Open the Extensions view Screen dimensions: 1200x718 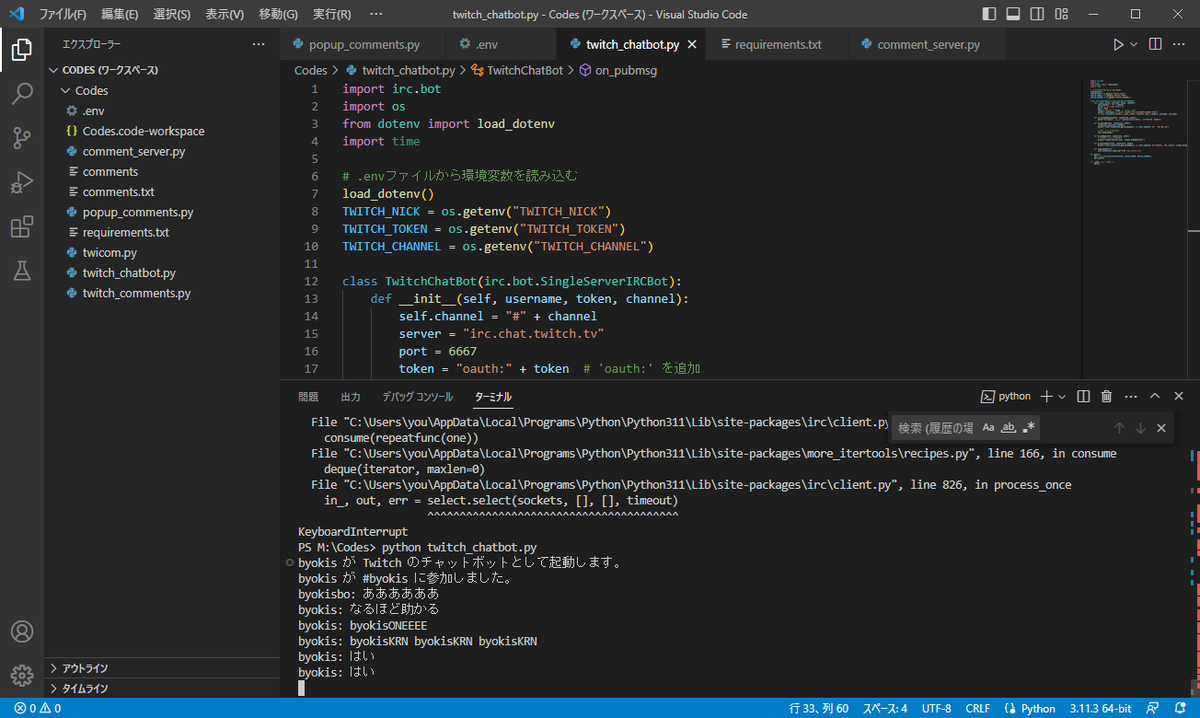(22, 227)
